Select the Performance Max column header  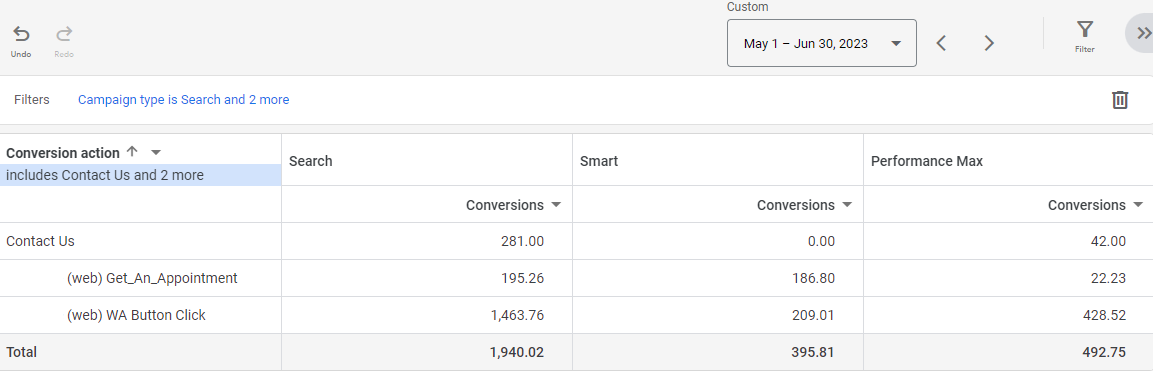(x=927, y=161)
